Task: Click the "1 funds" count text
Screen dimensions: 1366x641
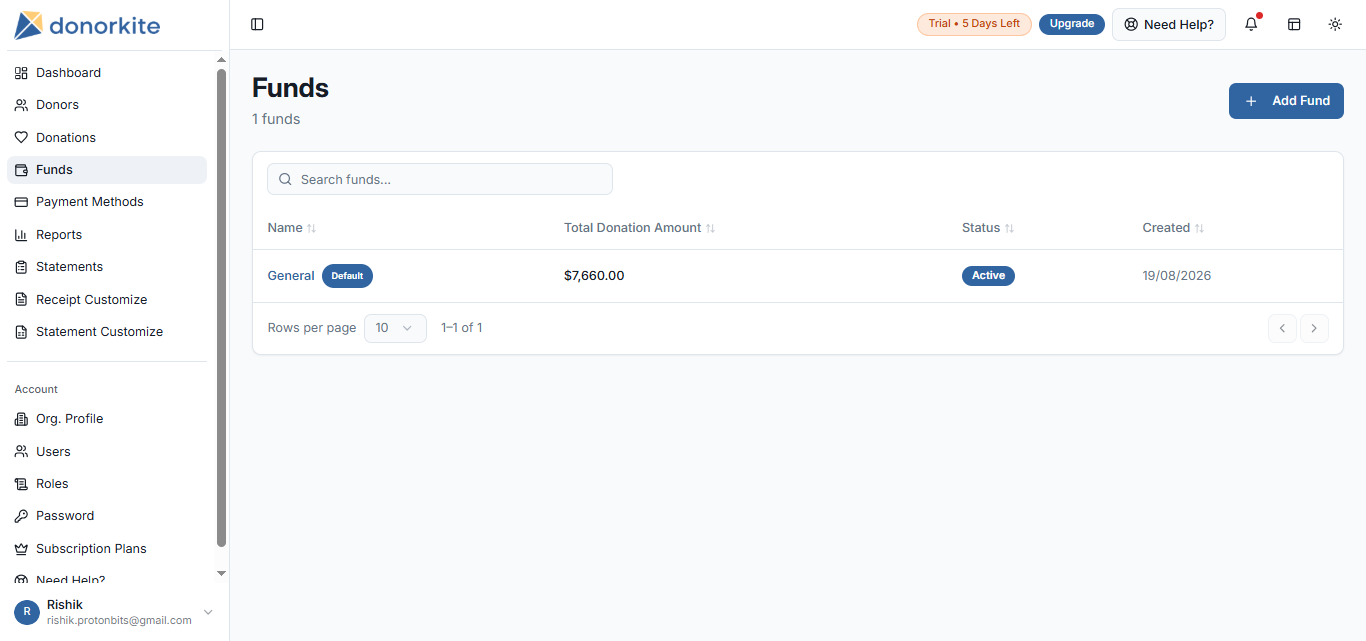Action: (276, 119)
